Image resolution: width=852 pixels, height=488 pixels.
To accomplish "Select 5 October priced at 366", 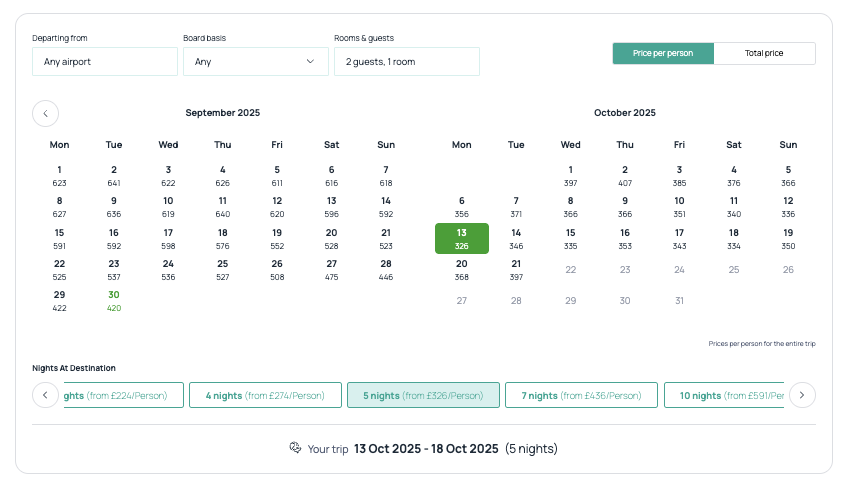I will tap(788, 176).
